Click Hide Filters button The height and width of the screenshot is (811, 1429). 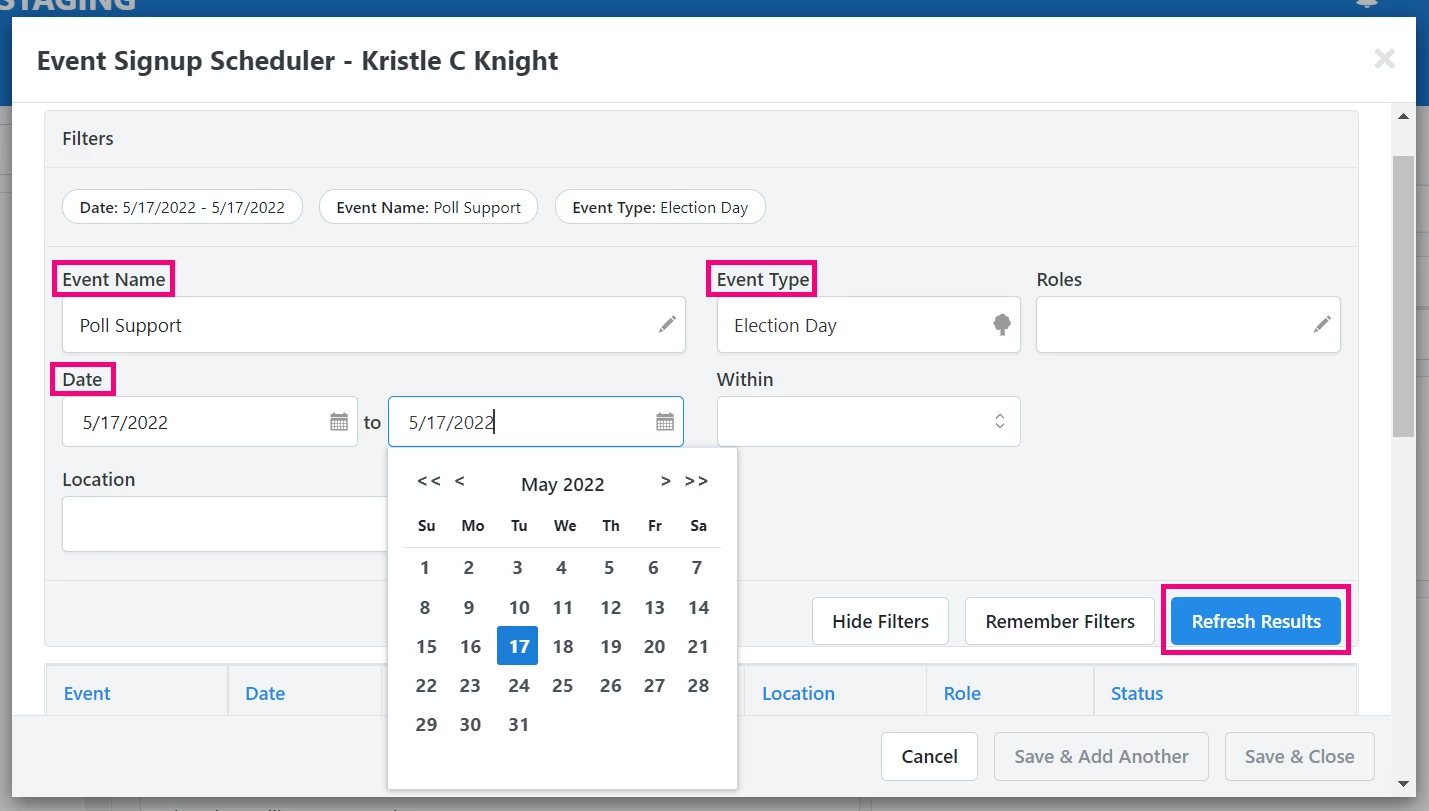click(880, 621)
